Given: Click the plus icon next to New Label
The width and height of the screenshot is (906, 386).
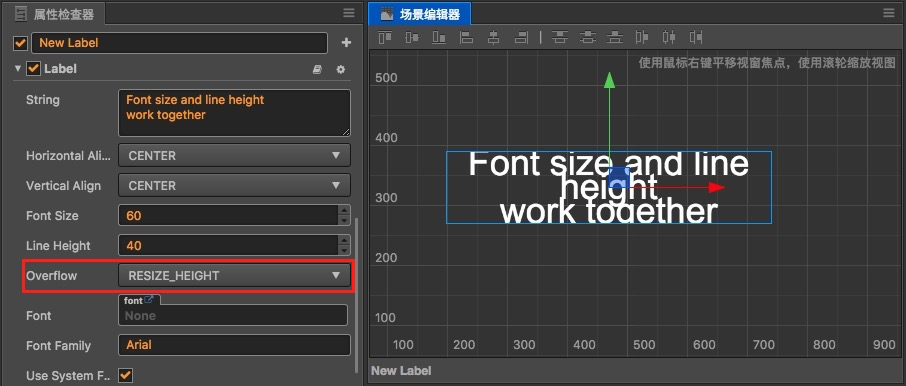Looking at the screenshot, I should (x=346, y=43).
